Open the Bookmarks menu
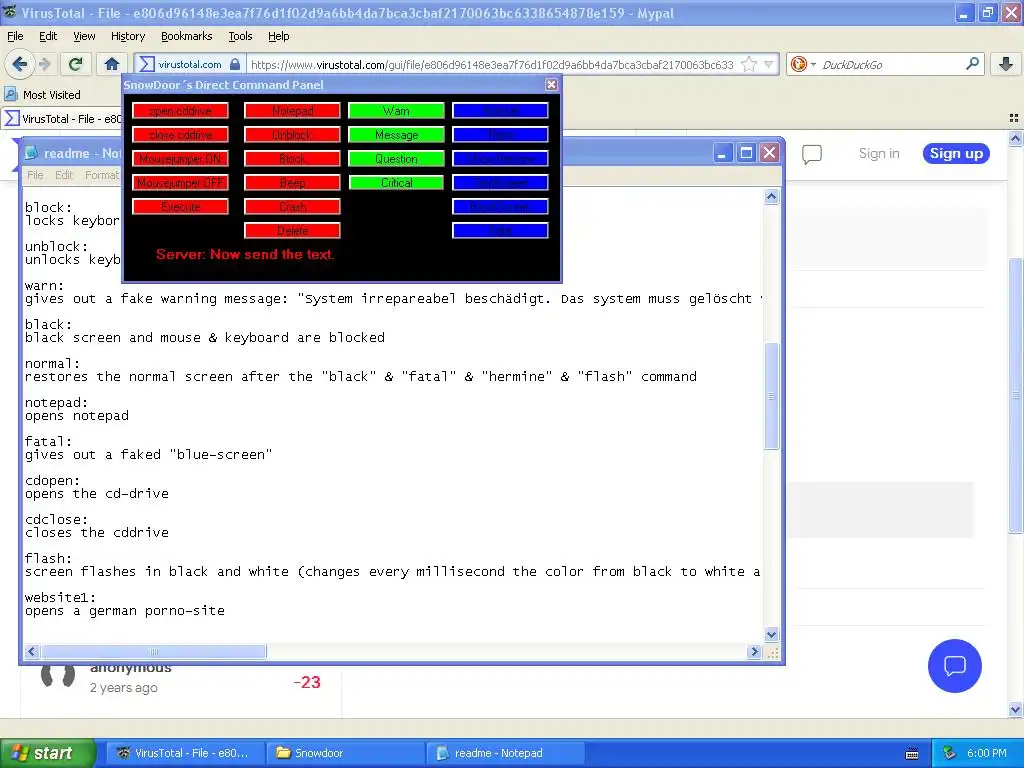The height and width of the screenshot is (768, 1024). 186,36
